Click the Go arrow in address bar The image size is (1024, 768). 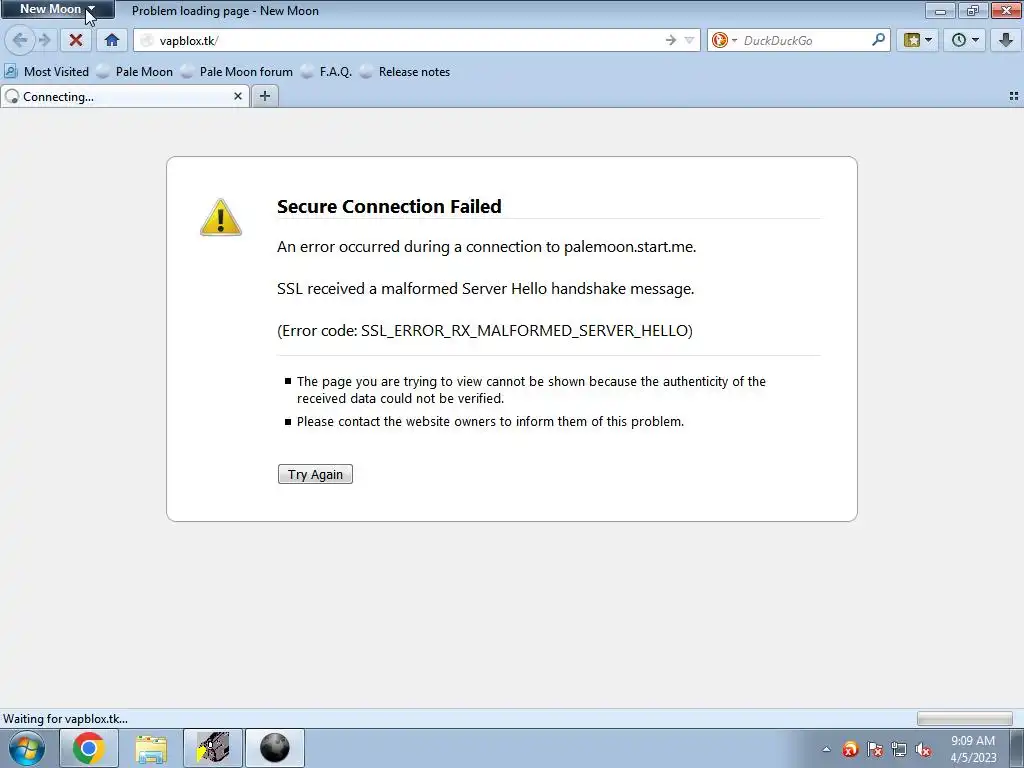[671, 40]
